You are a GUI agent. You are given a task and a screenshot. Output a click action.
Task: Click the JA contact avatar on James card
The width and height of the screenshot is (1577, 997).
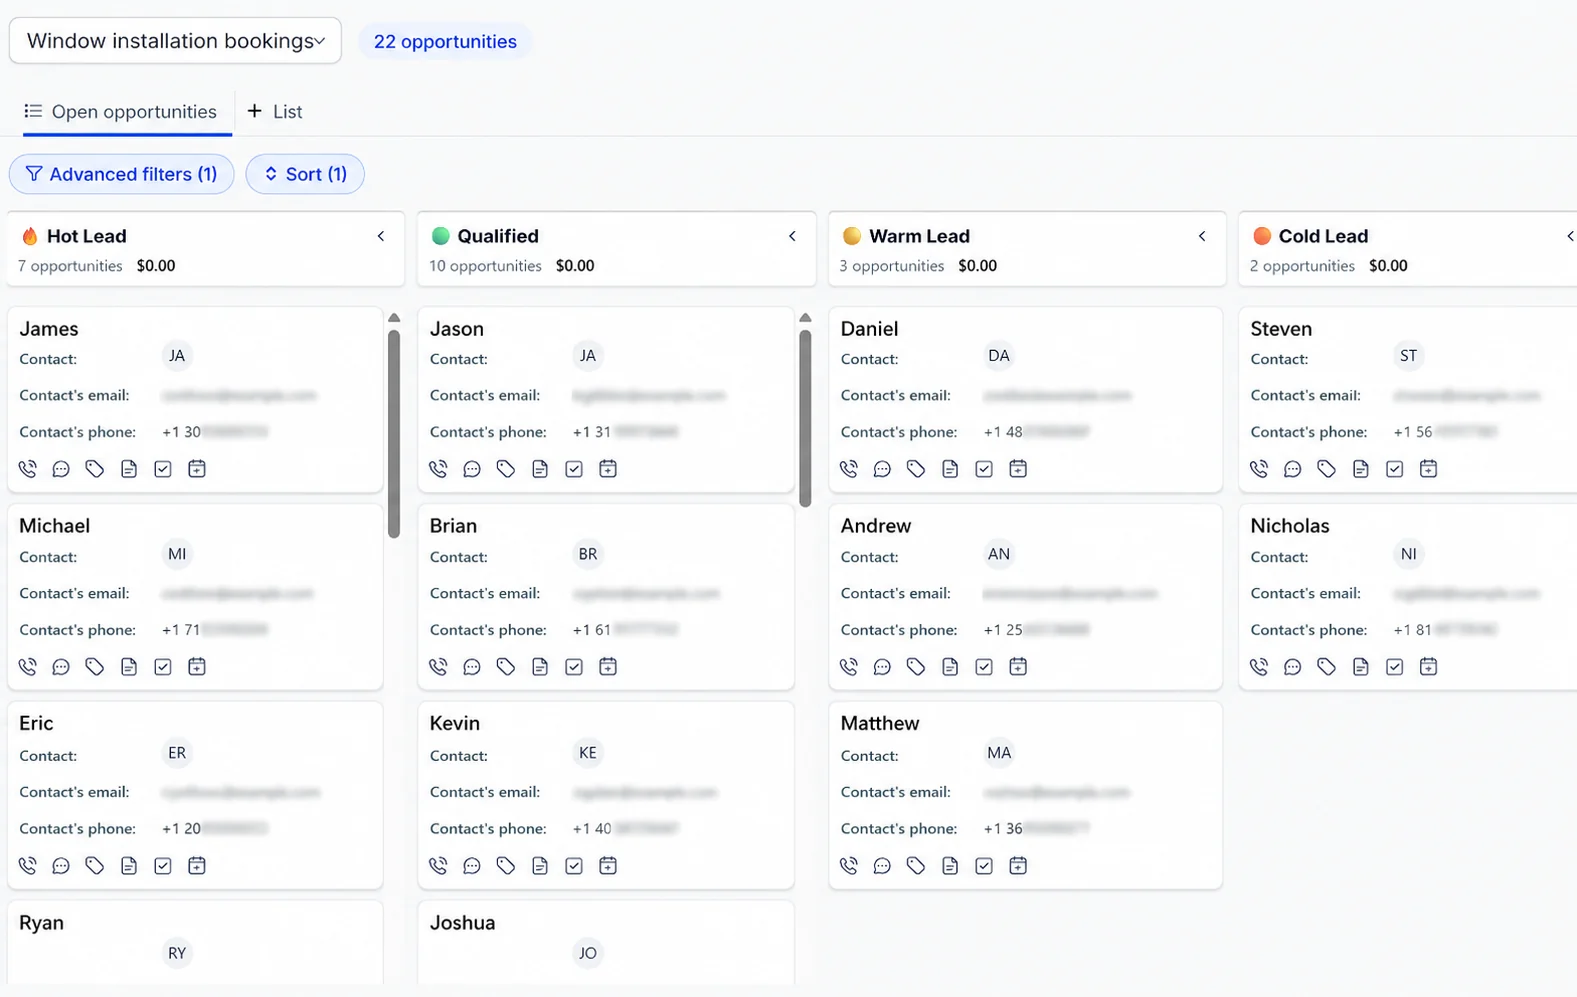point(177,356)
